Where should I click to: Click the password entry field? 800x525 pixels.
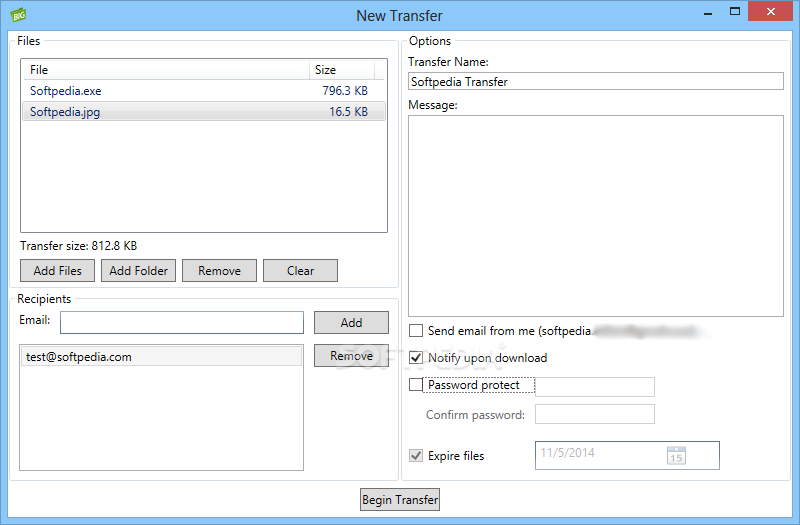pos(594,387)
